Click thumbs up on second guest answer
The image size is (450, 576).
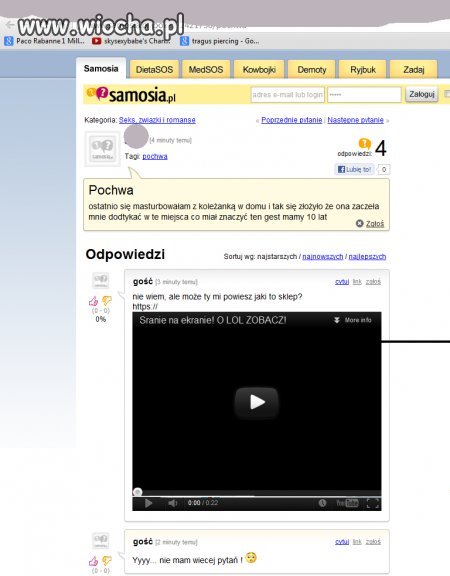(x=94, y=561)
